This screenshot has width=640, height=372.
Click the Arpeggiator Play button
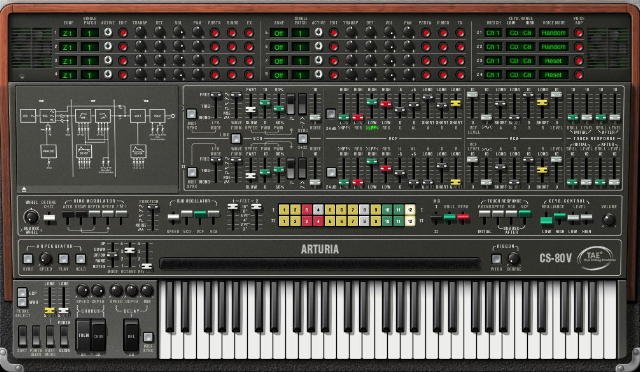coord(63,259)
